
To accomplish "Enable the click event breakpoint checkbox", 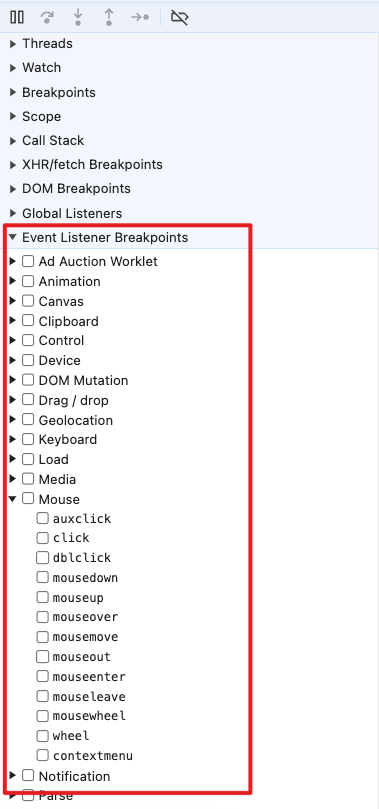I will tap(42, 538).
